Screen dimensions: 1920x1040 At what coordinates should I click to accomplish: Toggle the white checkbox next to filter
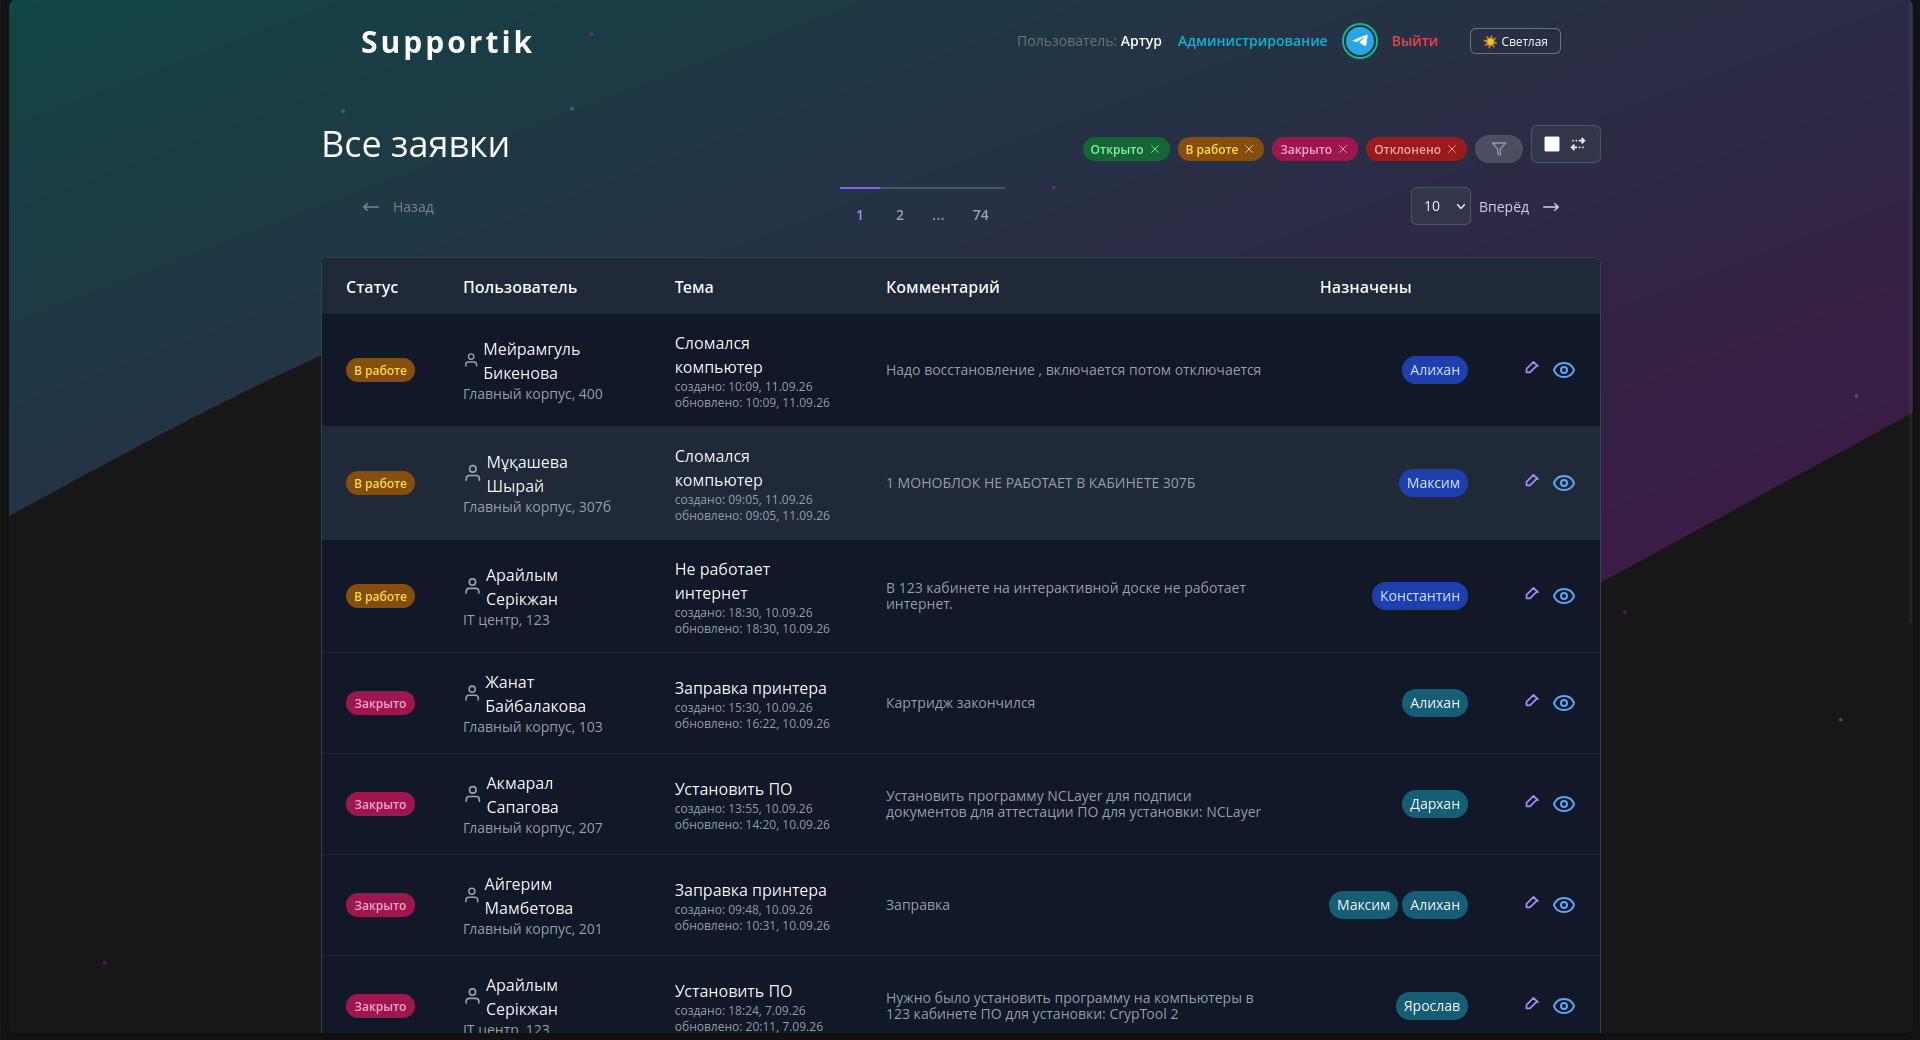coord(1552,144)
